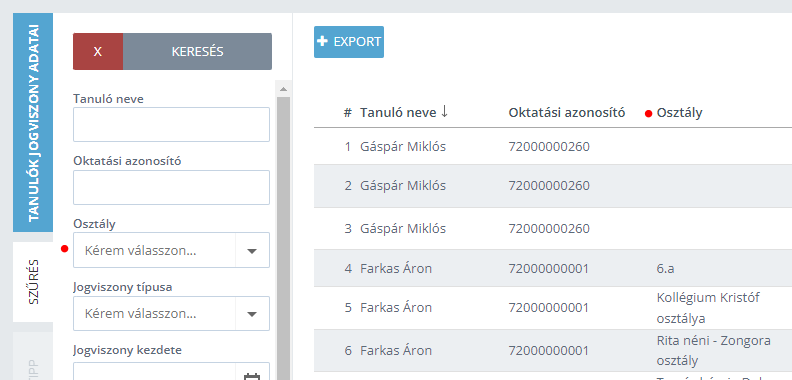Focus the Tanuló neve input field
The image size is (792, 380).
click(171, 124)
